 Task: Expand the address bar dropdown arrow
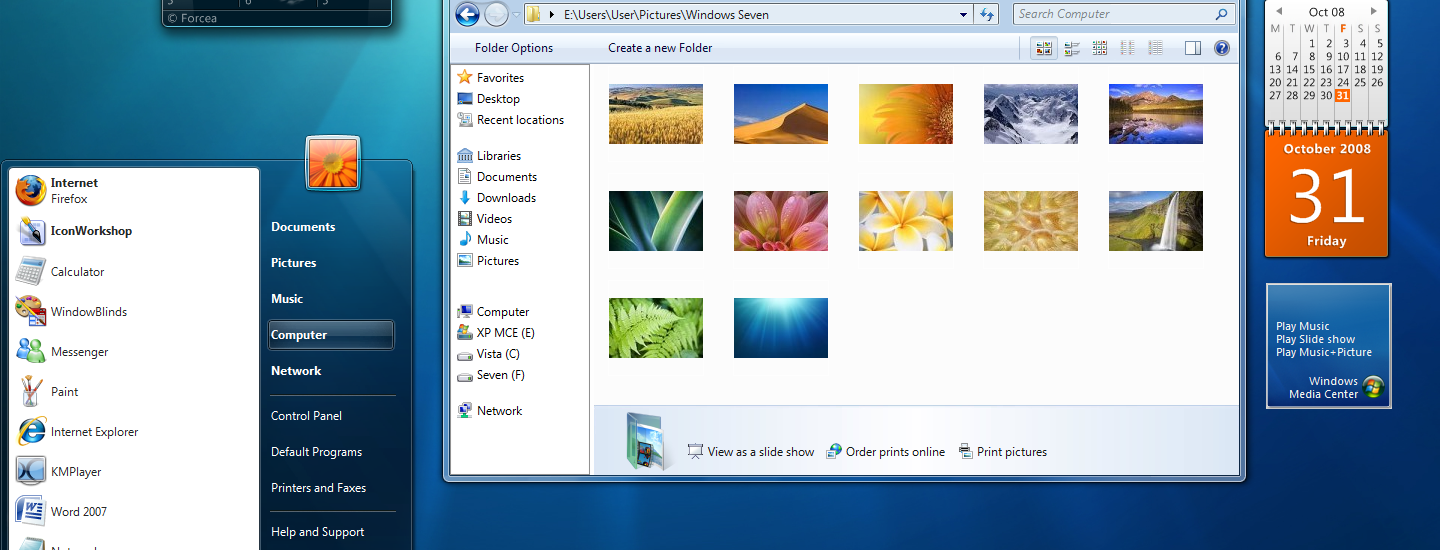pos(963,14)
